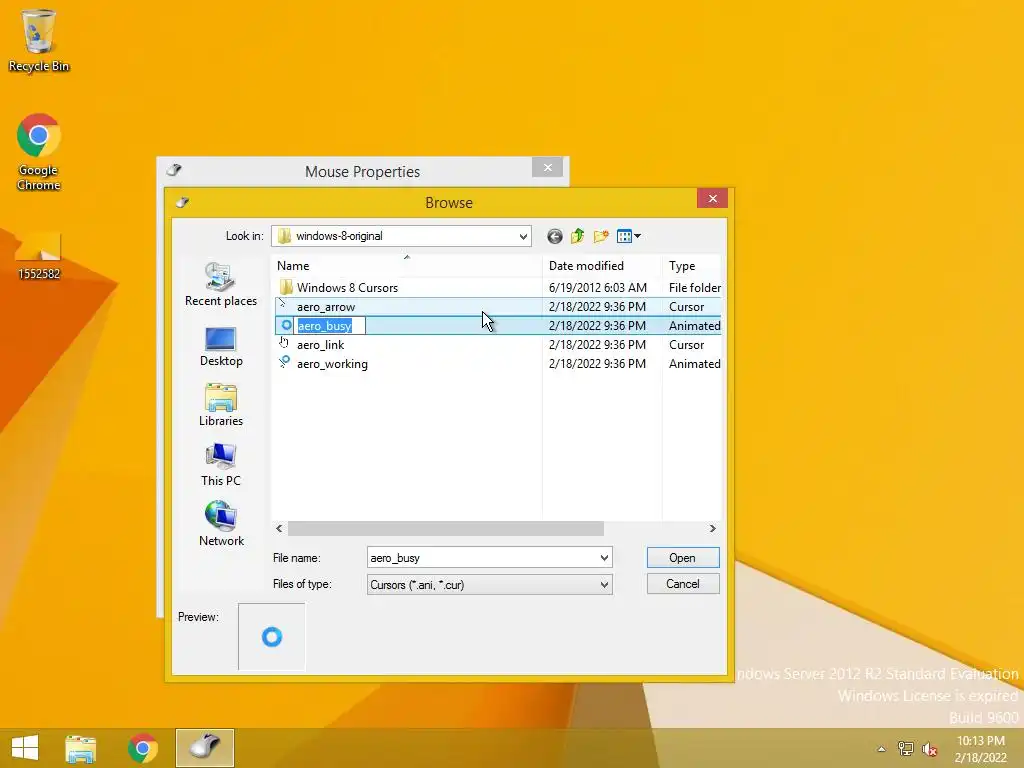1024x768 pixels.
Task: Click the File folder type cell
Action: (694, 288)
